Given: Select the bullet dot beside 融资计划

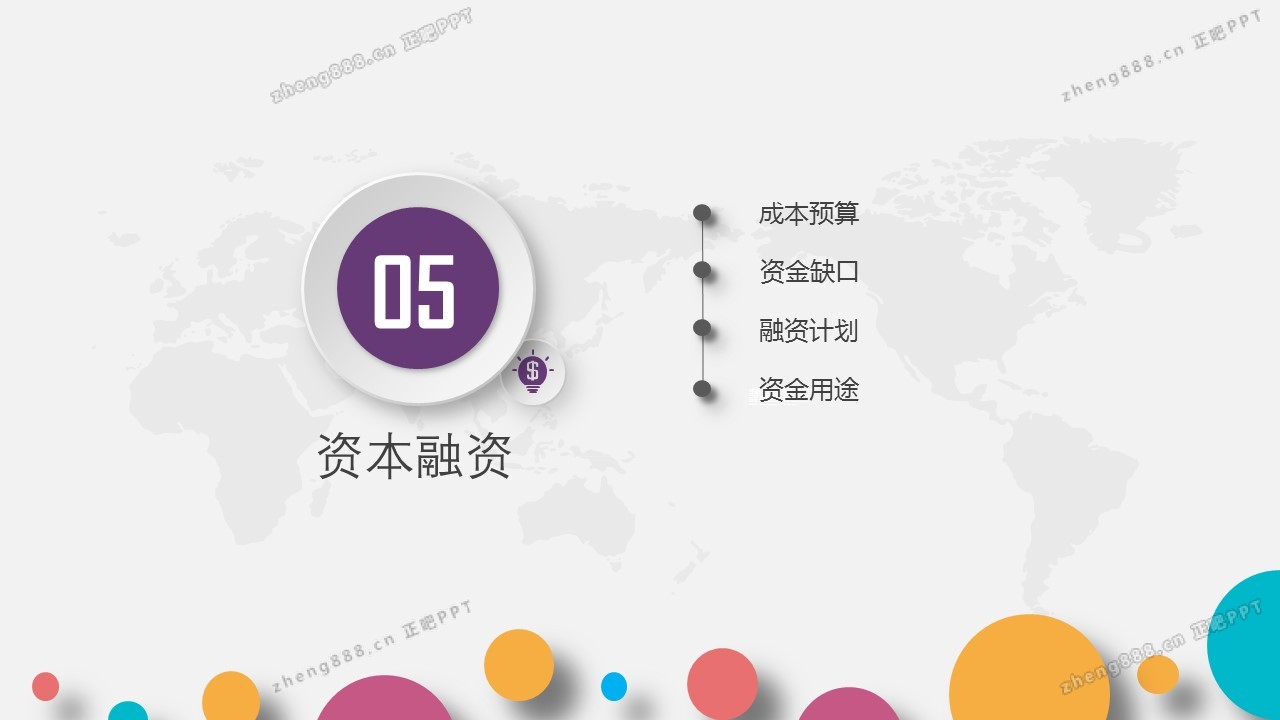Looking at the screenshot, I should tap(702, 328).
